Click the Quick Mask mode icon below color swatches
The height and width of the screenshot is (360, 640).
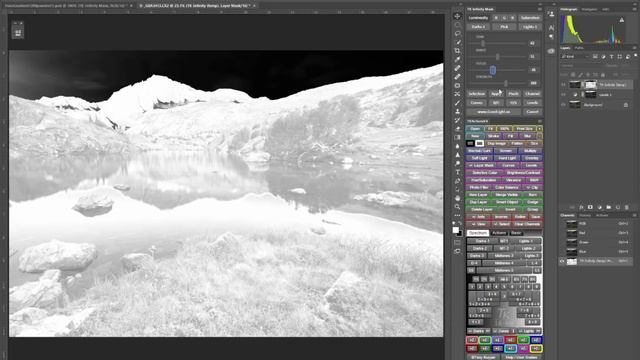(x=458, y=242)
